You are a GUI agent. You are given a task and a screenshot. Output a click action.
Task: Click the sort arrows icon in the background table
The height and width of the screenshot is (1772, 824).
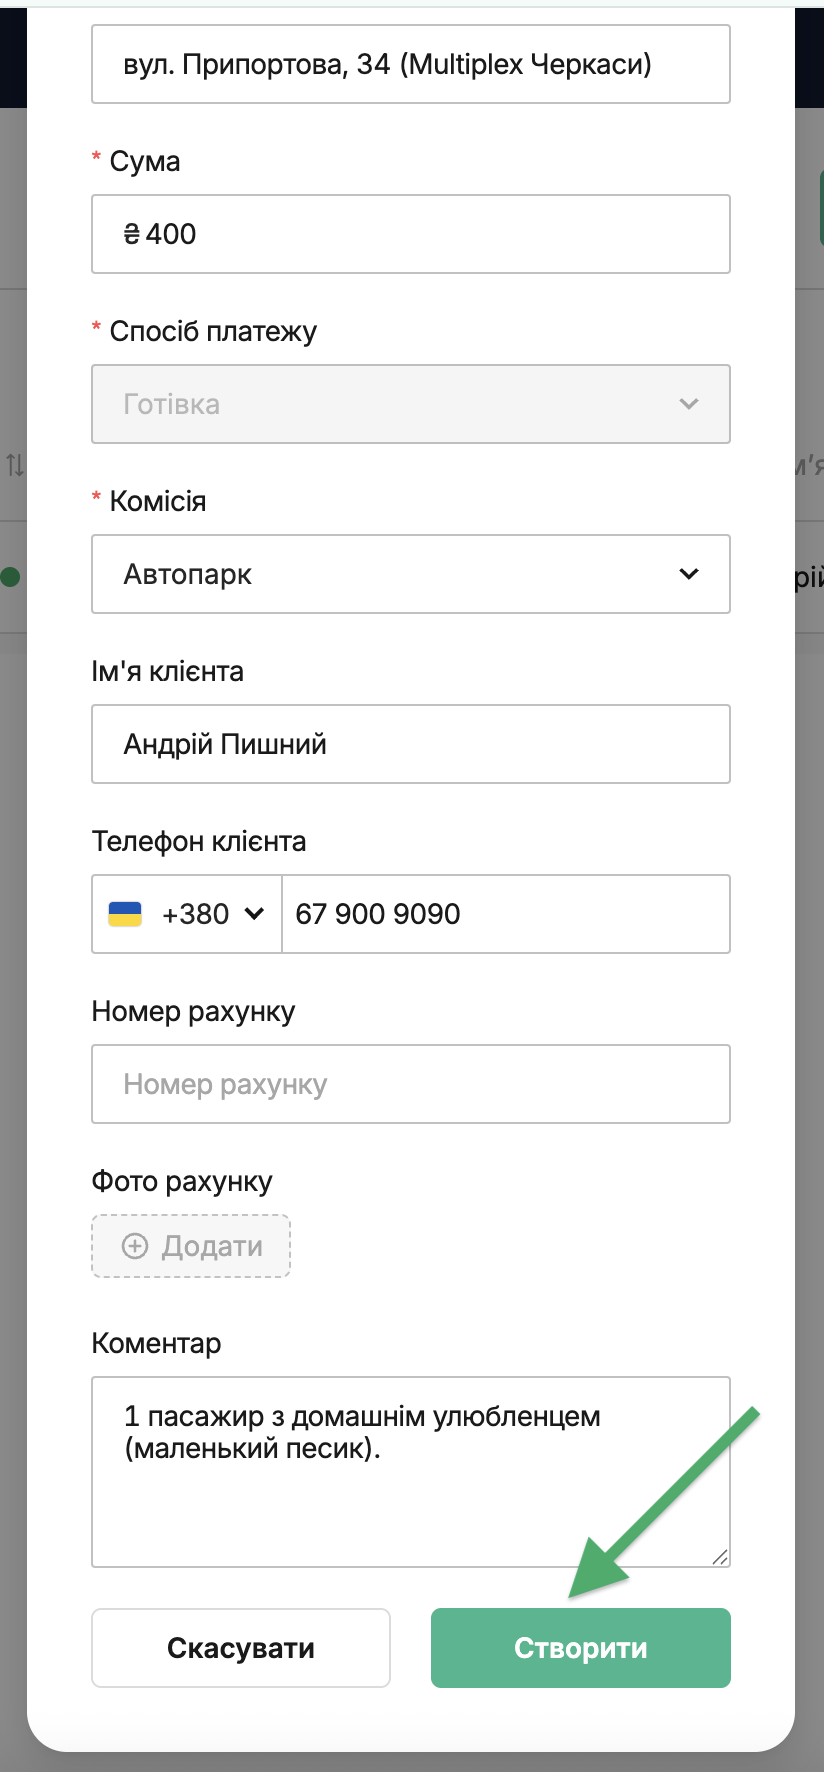pyautogui.click(x=15, y=465)
